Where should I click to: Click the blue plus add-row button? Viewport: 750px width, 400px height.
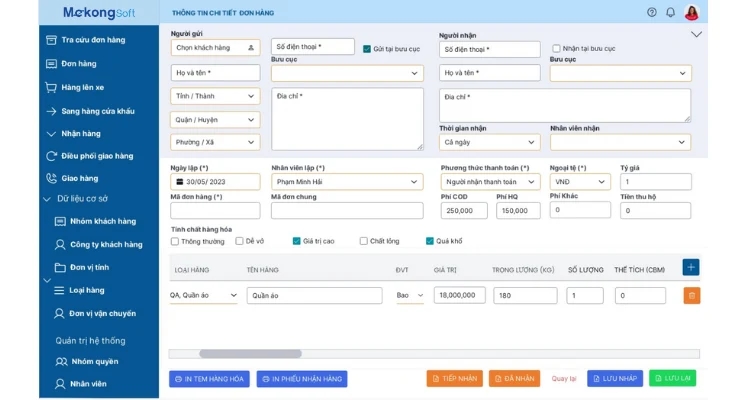(691, 267)
